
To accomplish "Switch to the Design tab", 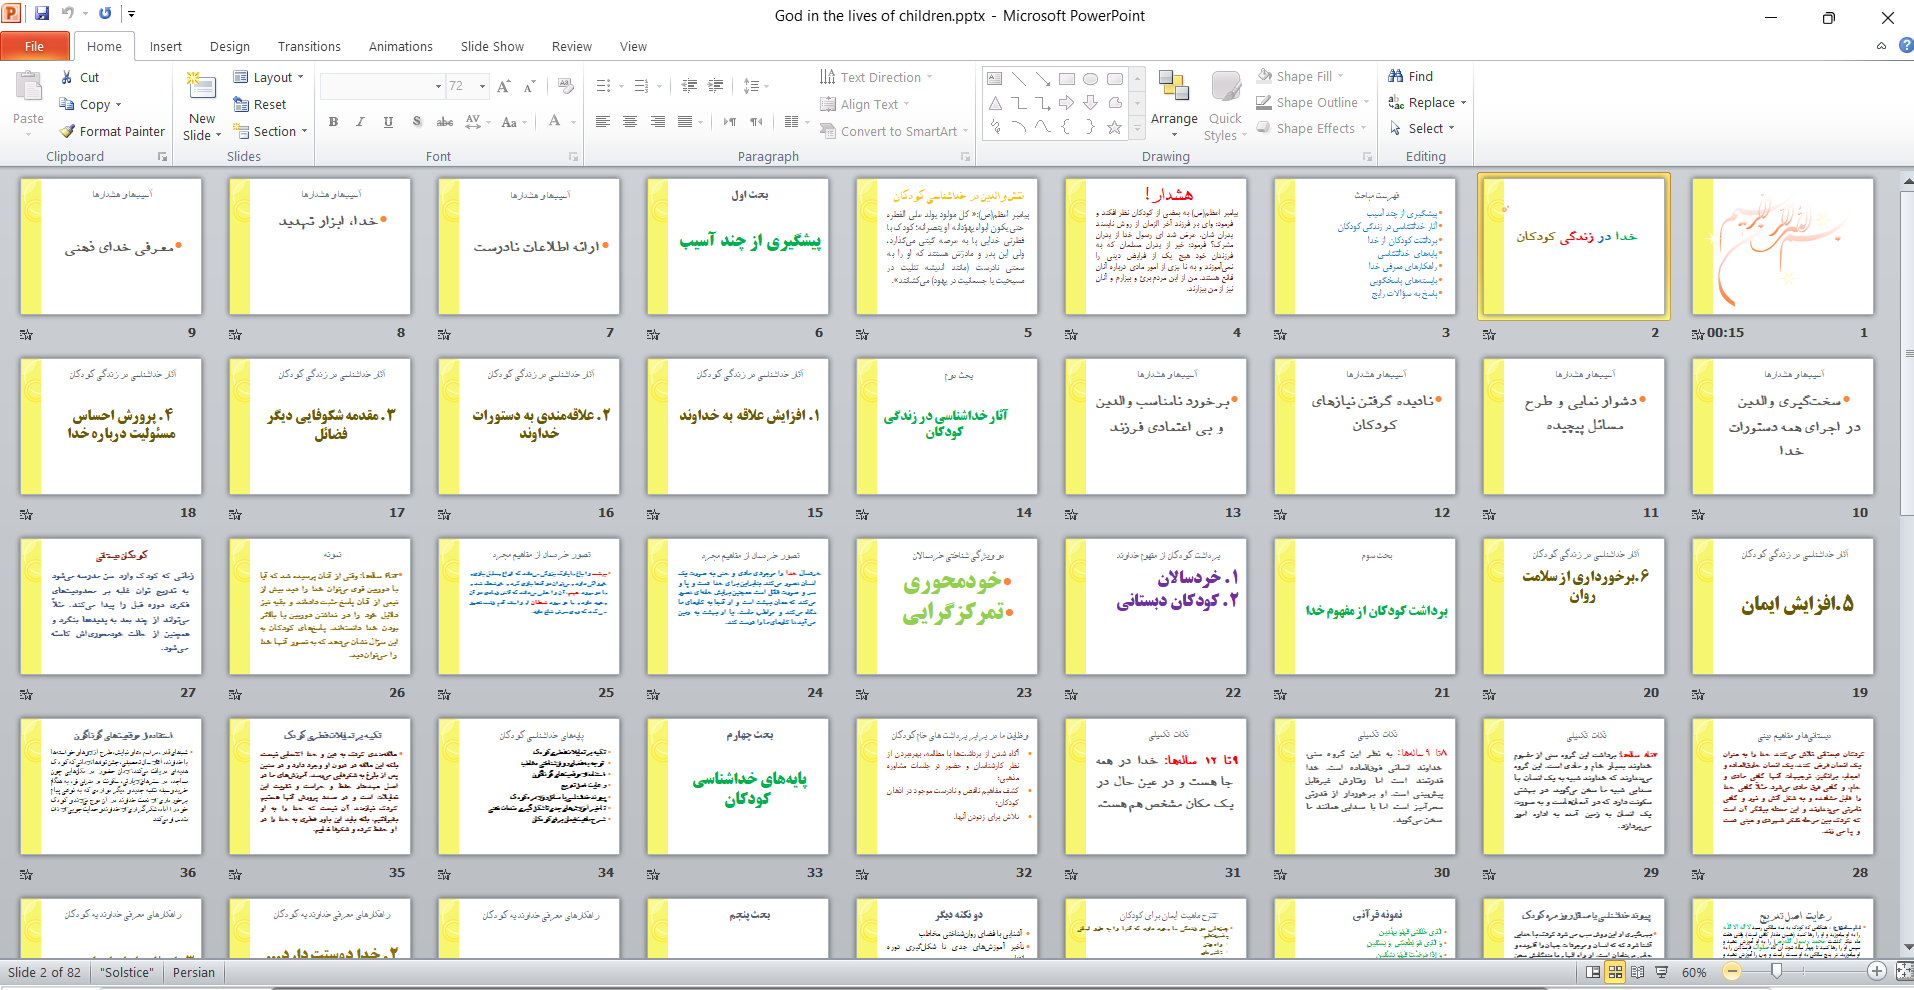I will tap(230, 46).
